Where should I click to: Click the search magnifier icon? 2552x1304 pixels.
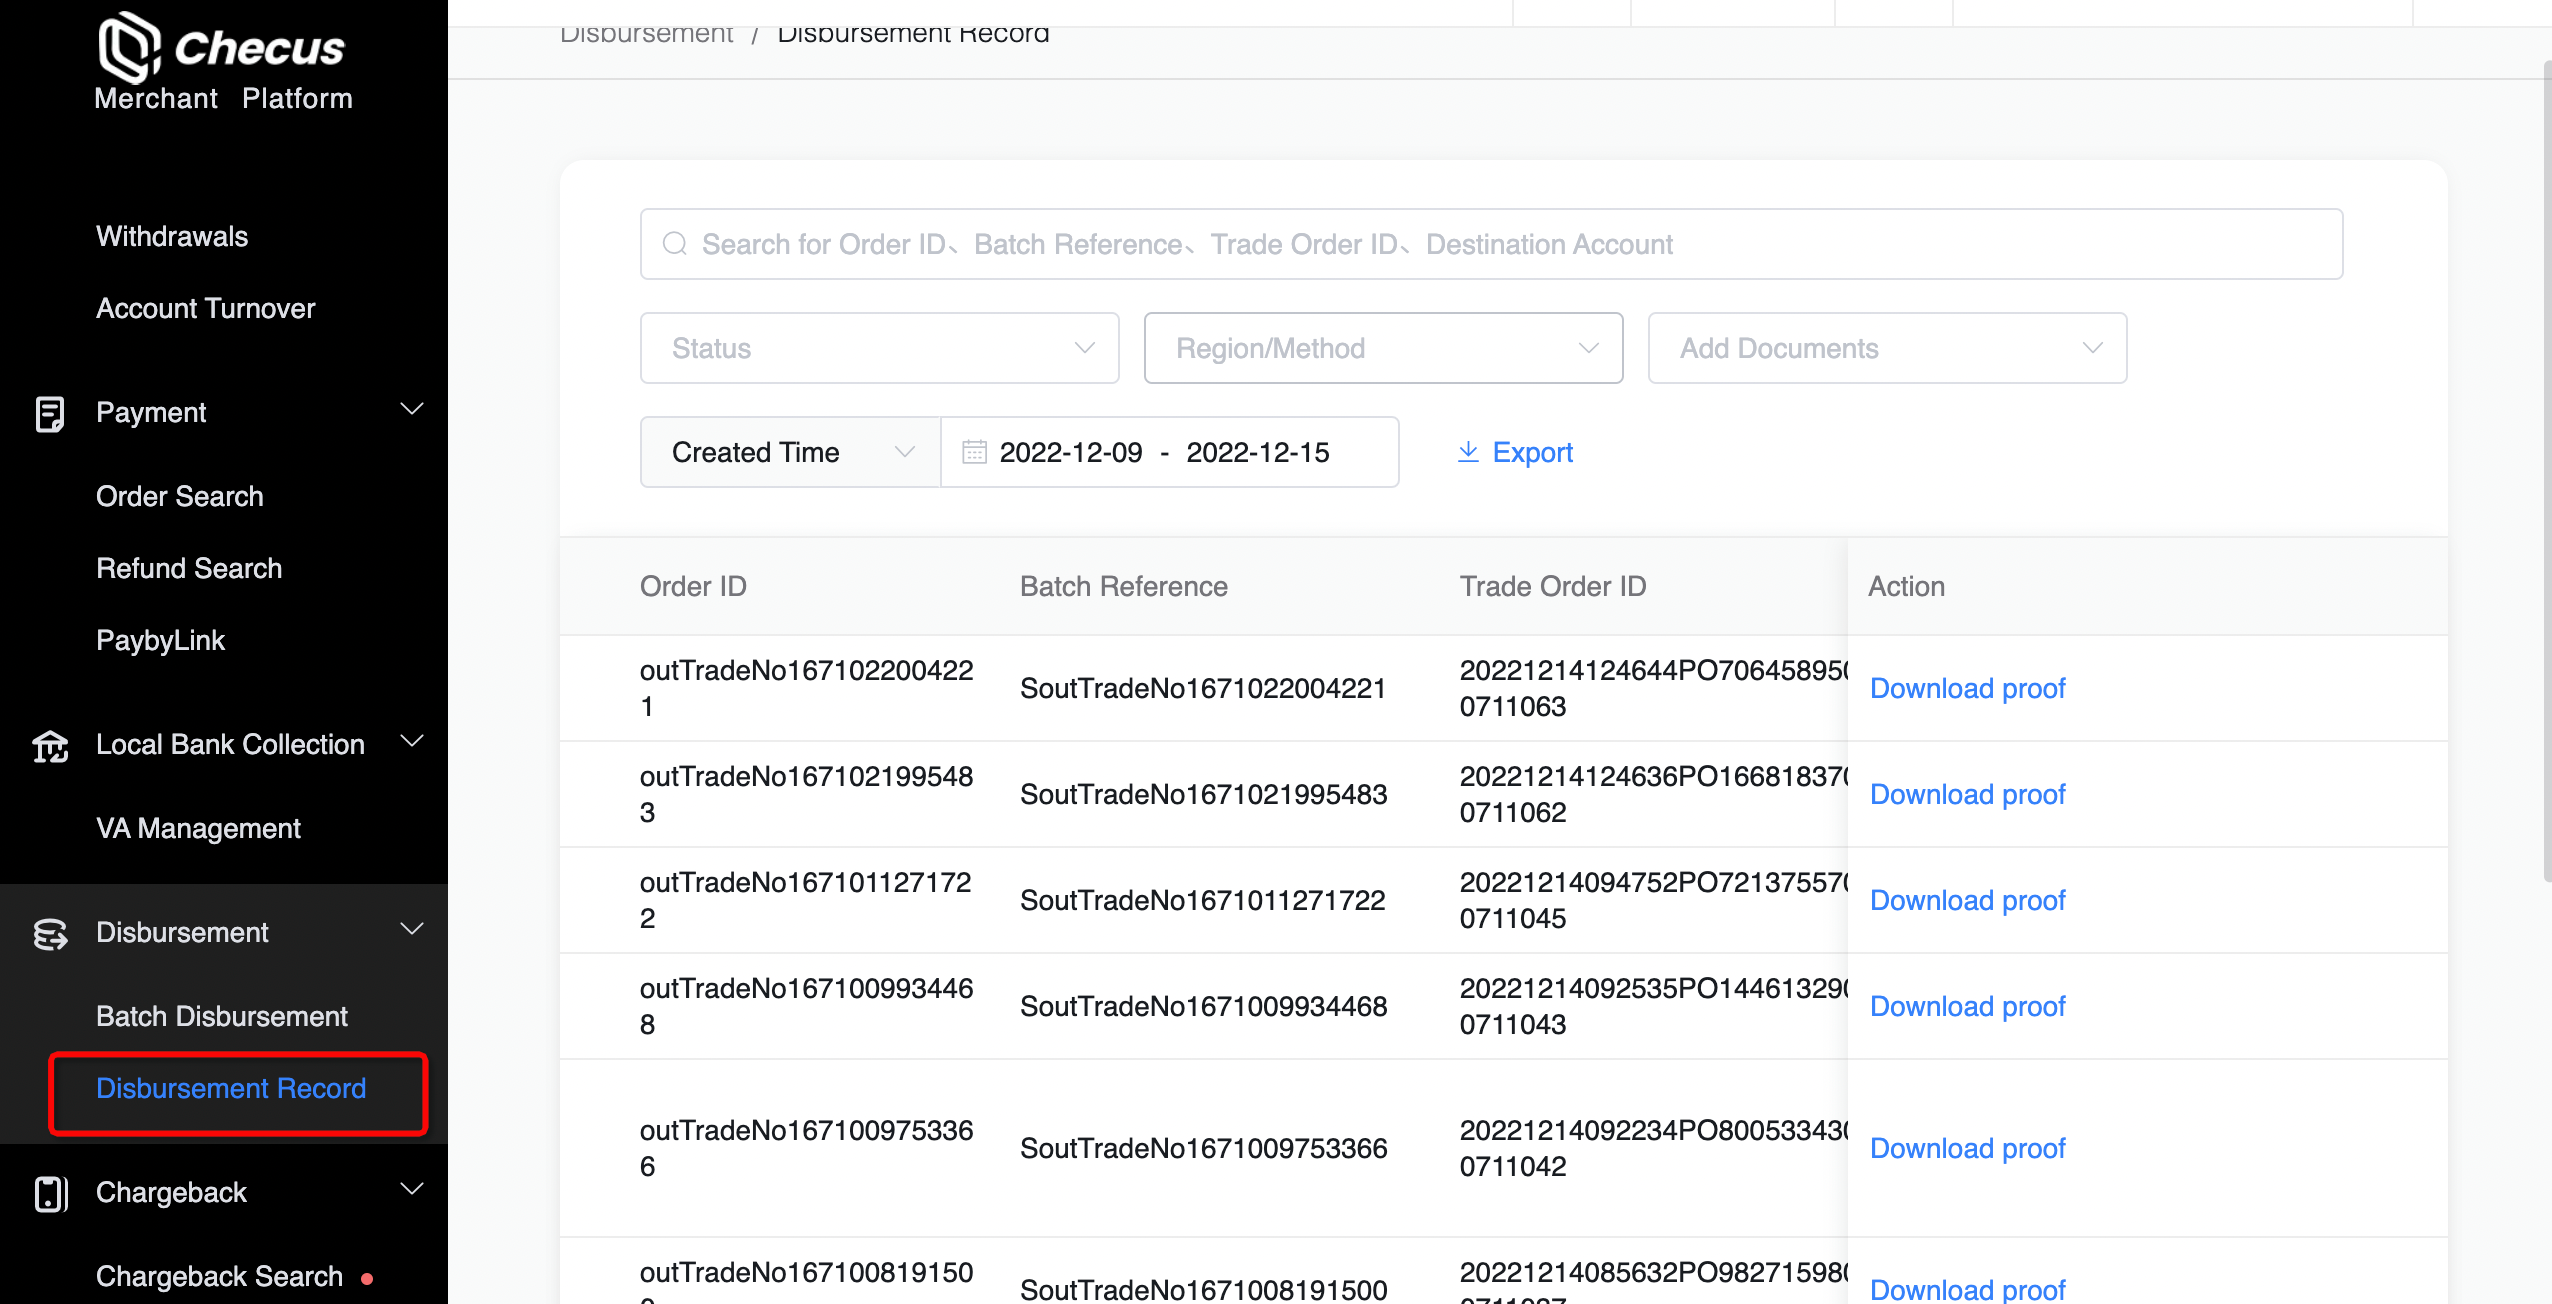tap(675, 244)
